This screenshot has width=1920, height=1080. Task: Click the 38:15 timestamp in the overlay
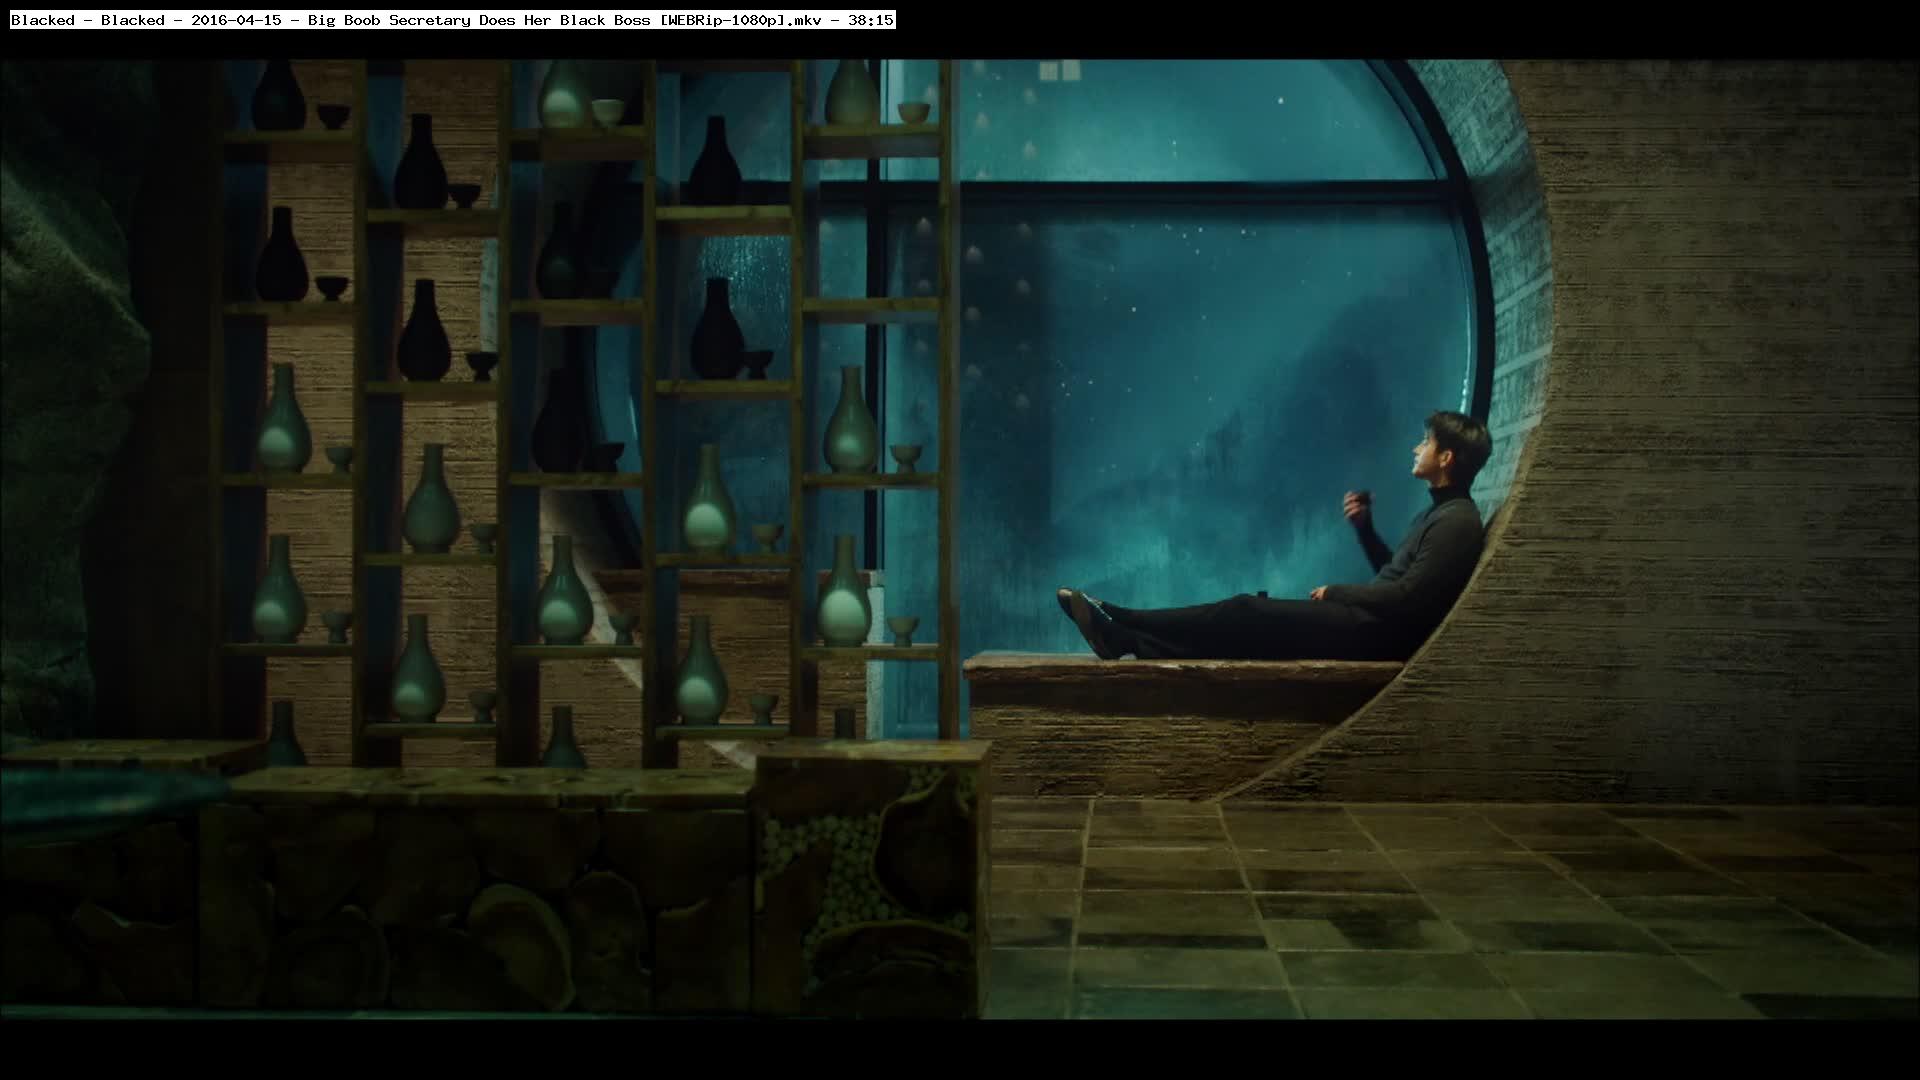[870, 20]
